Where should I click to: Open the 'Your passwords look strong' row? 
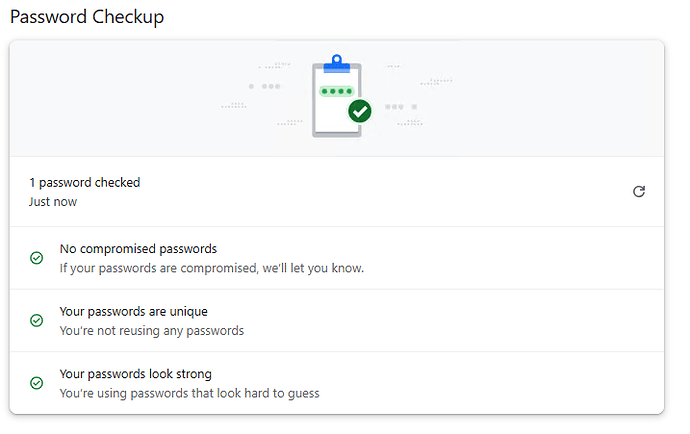point(337,383)
